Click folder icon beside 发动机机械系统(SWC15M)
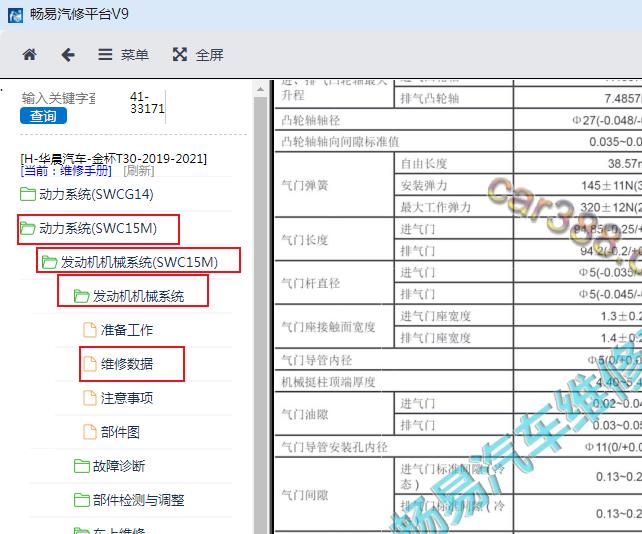This screenshot has height=534, width=642. click(50, 262)
